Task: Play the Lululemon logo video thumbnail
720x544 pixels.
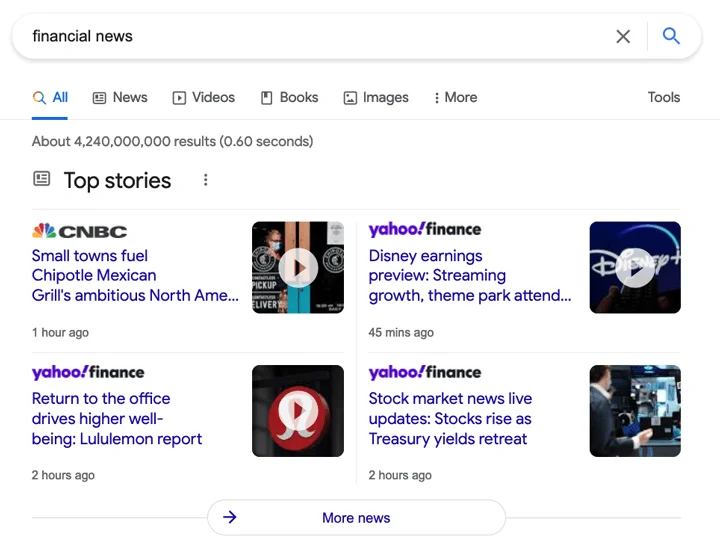Action: [298, 411]
